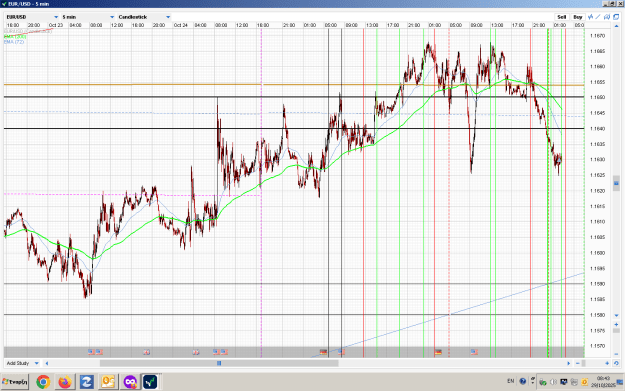Screen dimensions: 625x391
Task: Click the 1.1640 price axis label
Action: pos(597,129)
